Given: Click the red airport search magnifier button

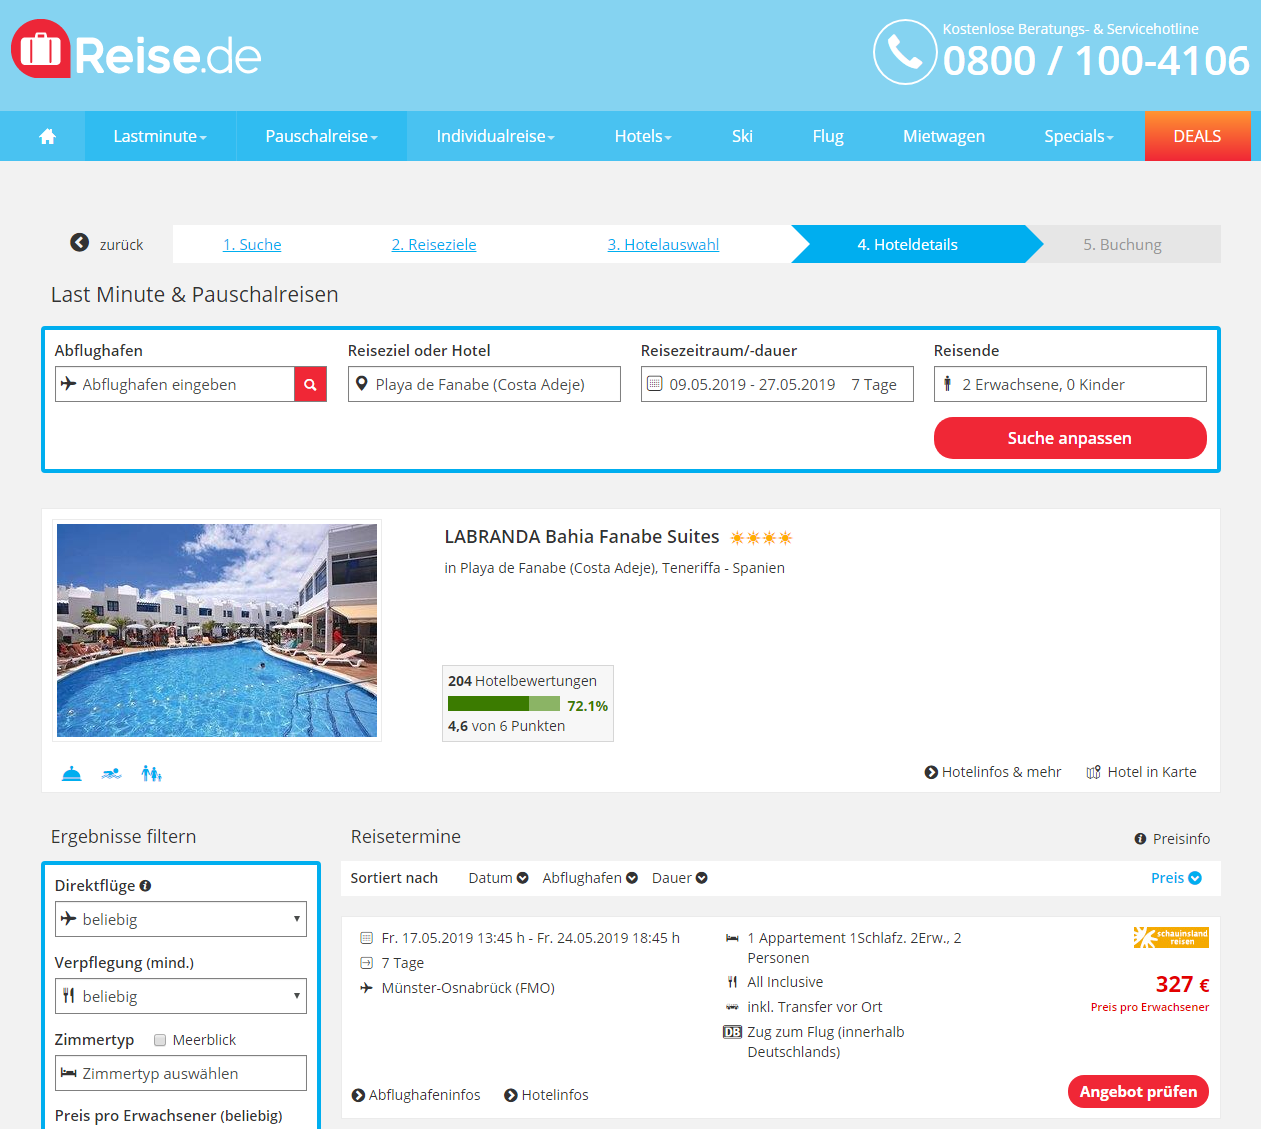Looking at the screenshot, I should [x=310, y=384].
